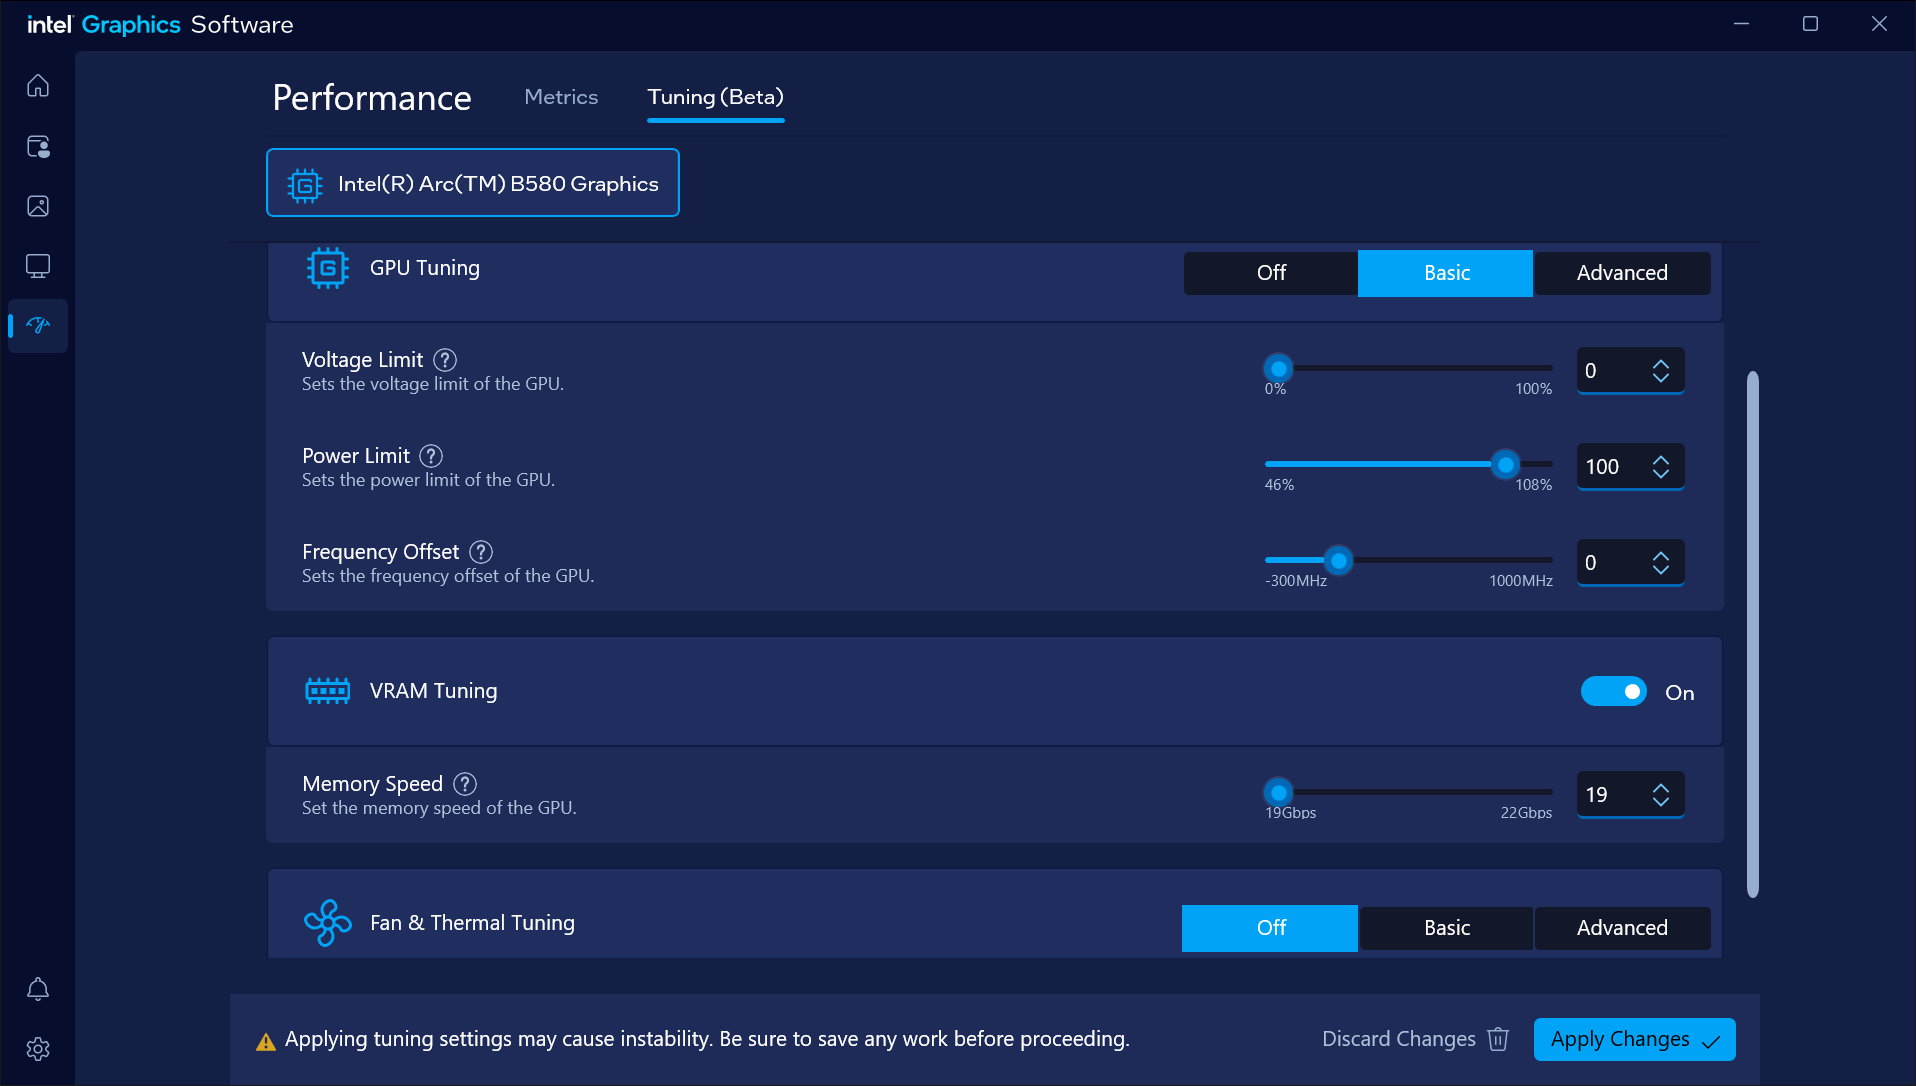The width and height of the screenshot is (1916, 1086).
Task: Click the Performance page heading
Action: click(x=372, y=98)
